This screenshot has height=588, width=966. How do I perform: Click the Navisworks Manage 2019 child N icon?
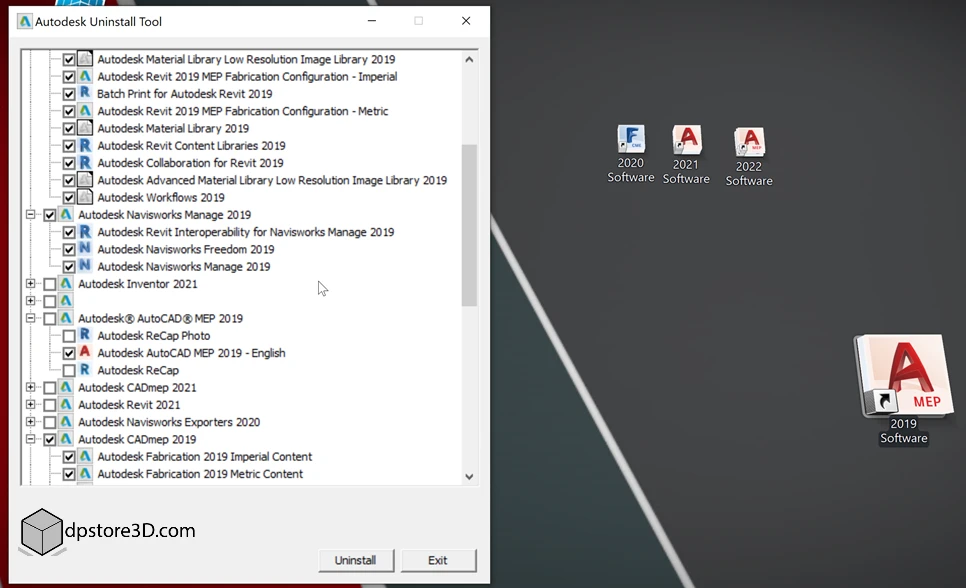pyautogui.click(x=85, y=266)
